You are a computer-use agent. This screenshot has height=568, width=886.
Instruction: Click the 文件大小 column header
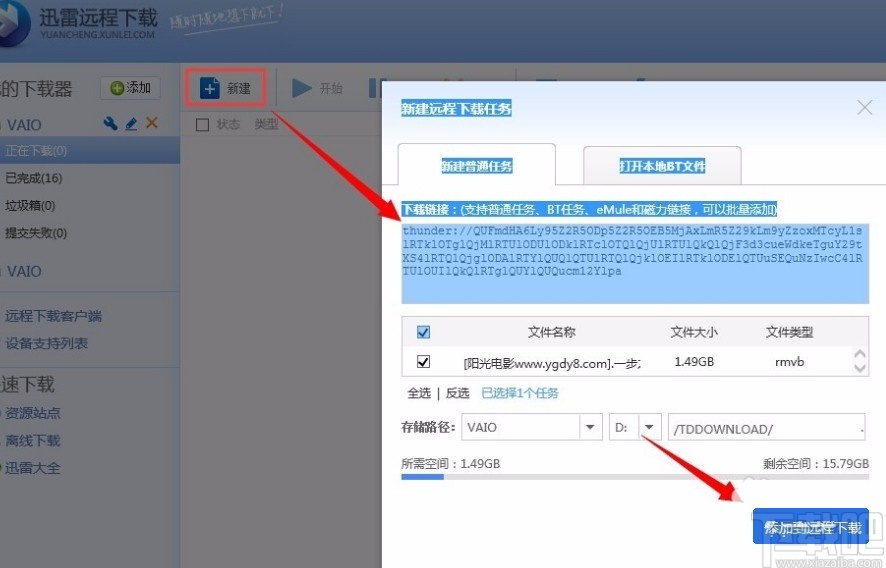694,332
